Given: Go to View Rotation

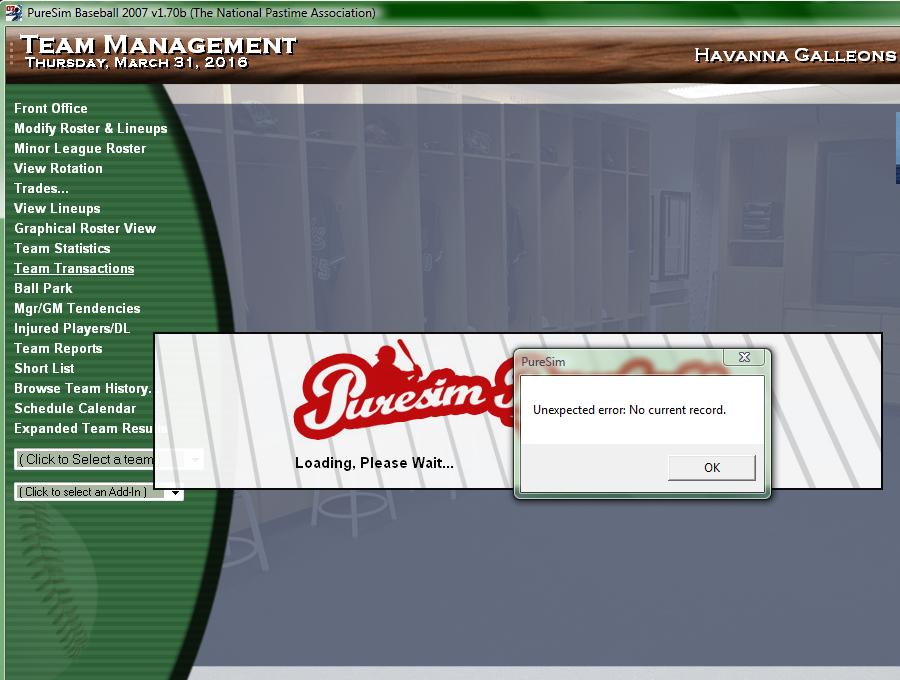Looking at the screenshot, I should 59,169.
